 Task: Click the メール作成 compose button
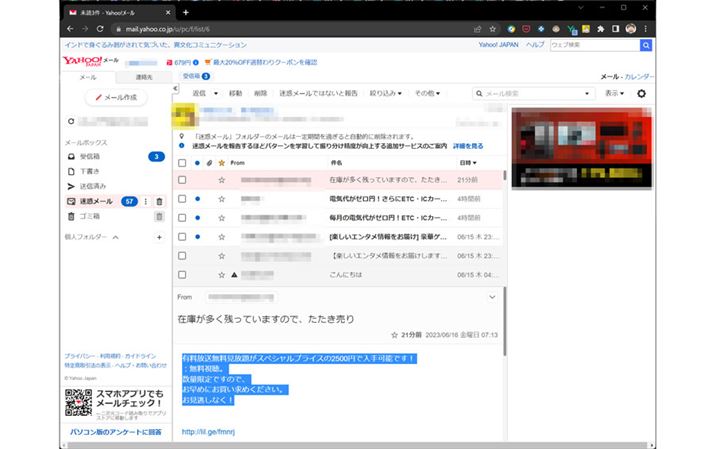[x=116, y=97]
